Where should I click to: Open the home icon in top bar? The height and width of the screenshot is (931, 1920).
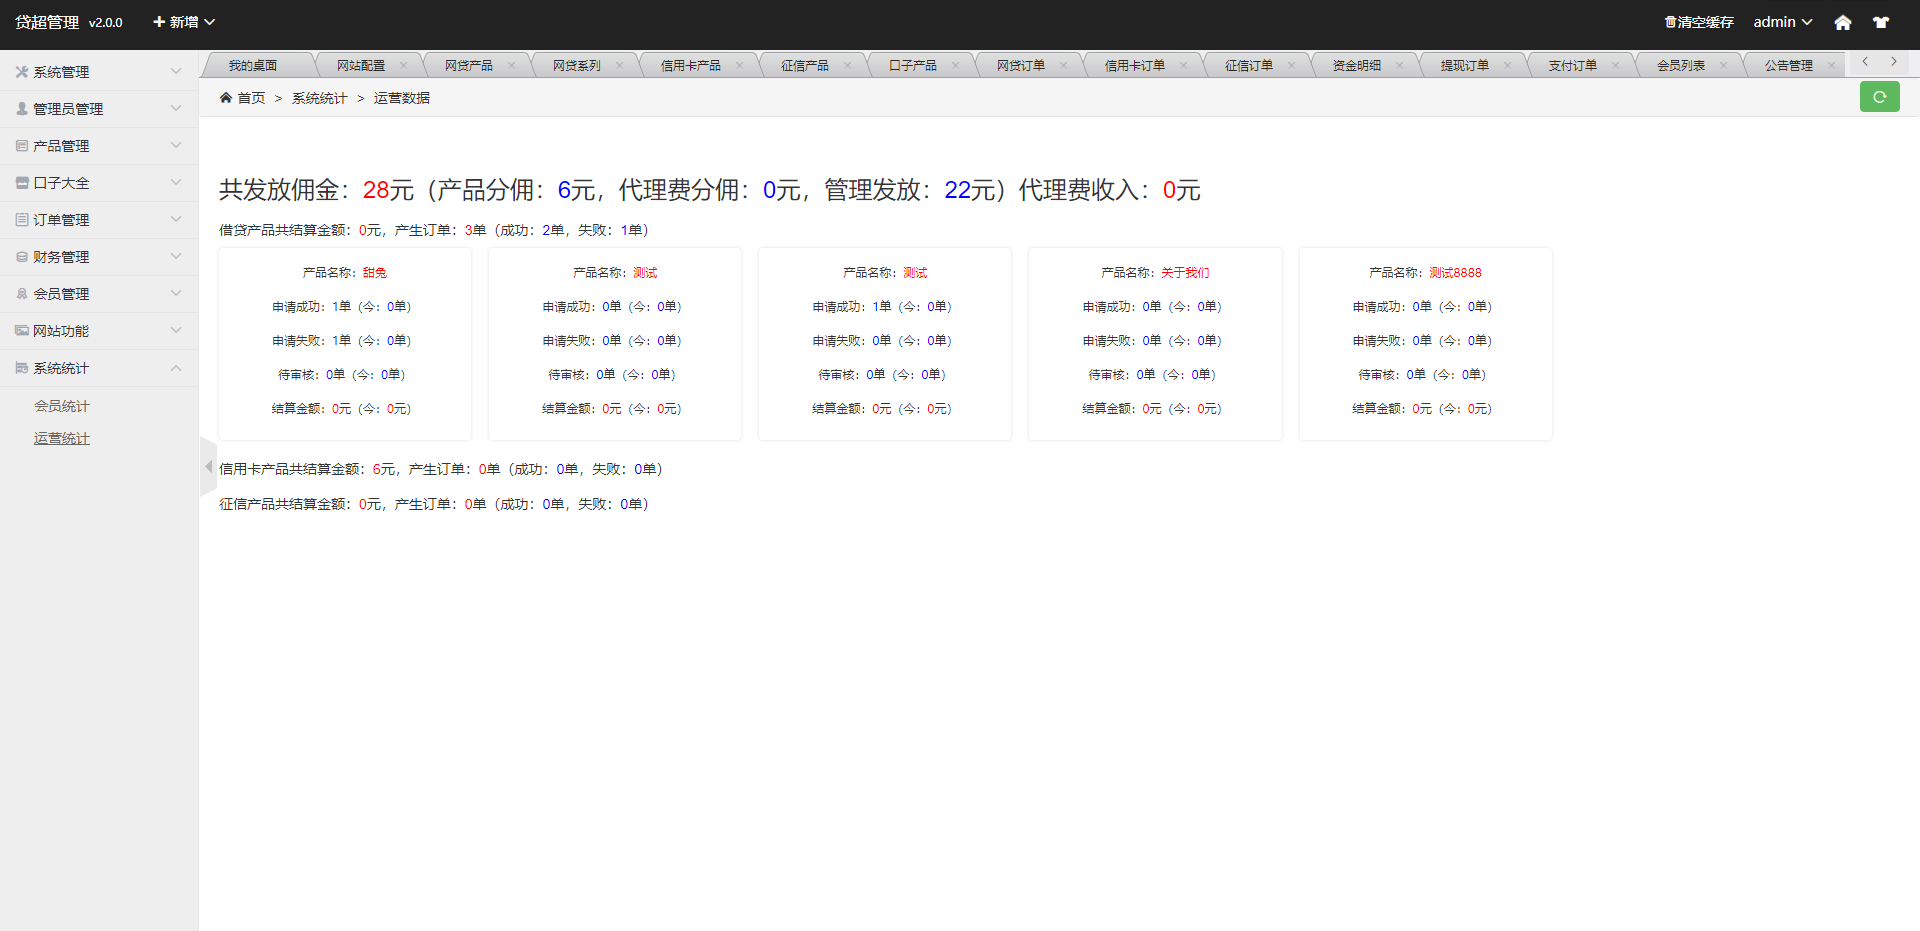(1842, 22)
